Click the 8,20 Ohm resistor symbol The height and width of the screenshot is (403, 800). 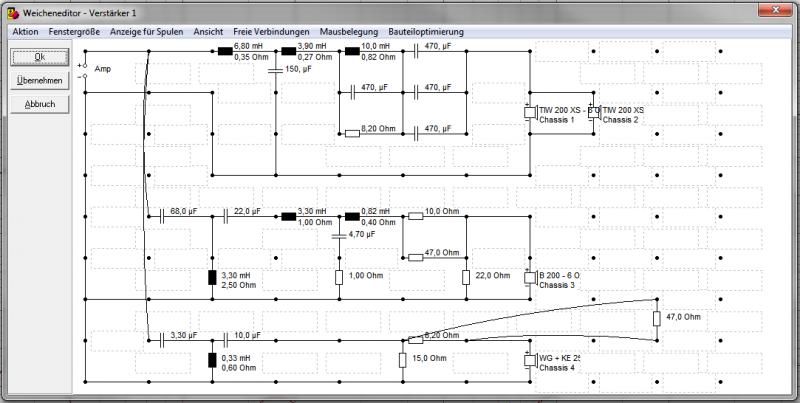352,134
